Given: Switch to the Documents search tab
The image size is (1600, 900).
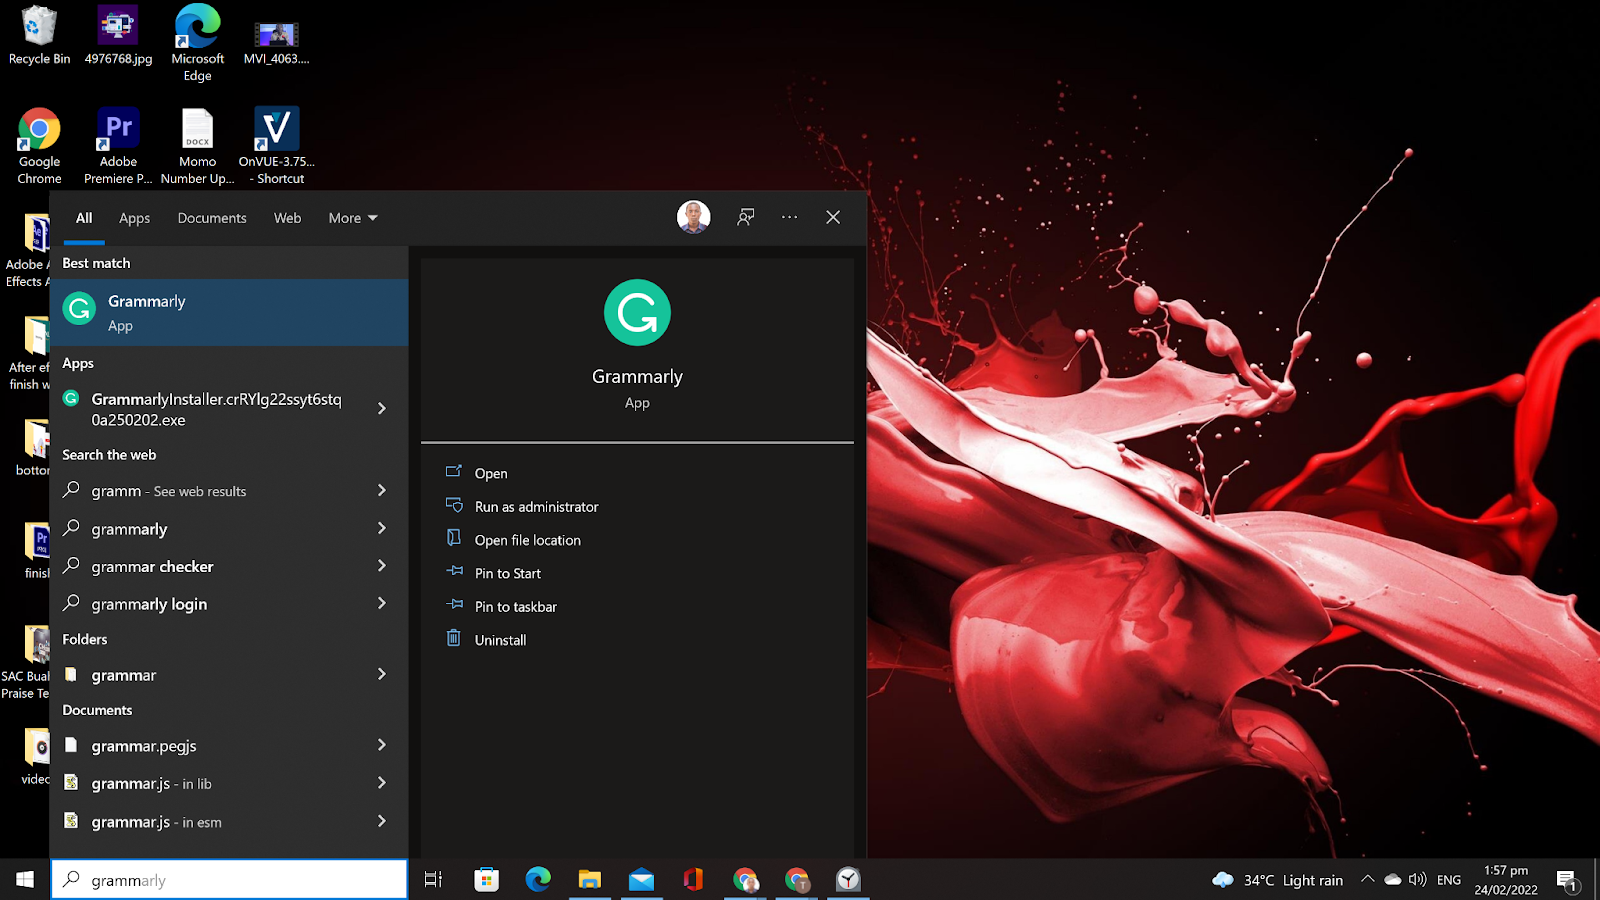Looking at the screenshot, I should (x=212, y=218).
